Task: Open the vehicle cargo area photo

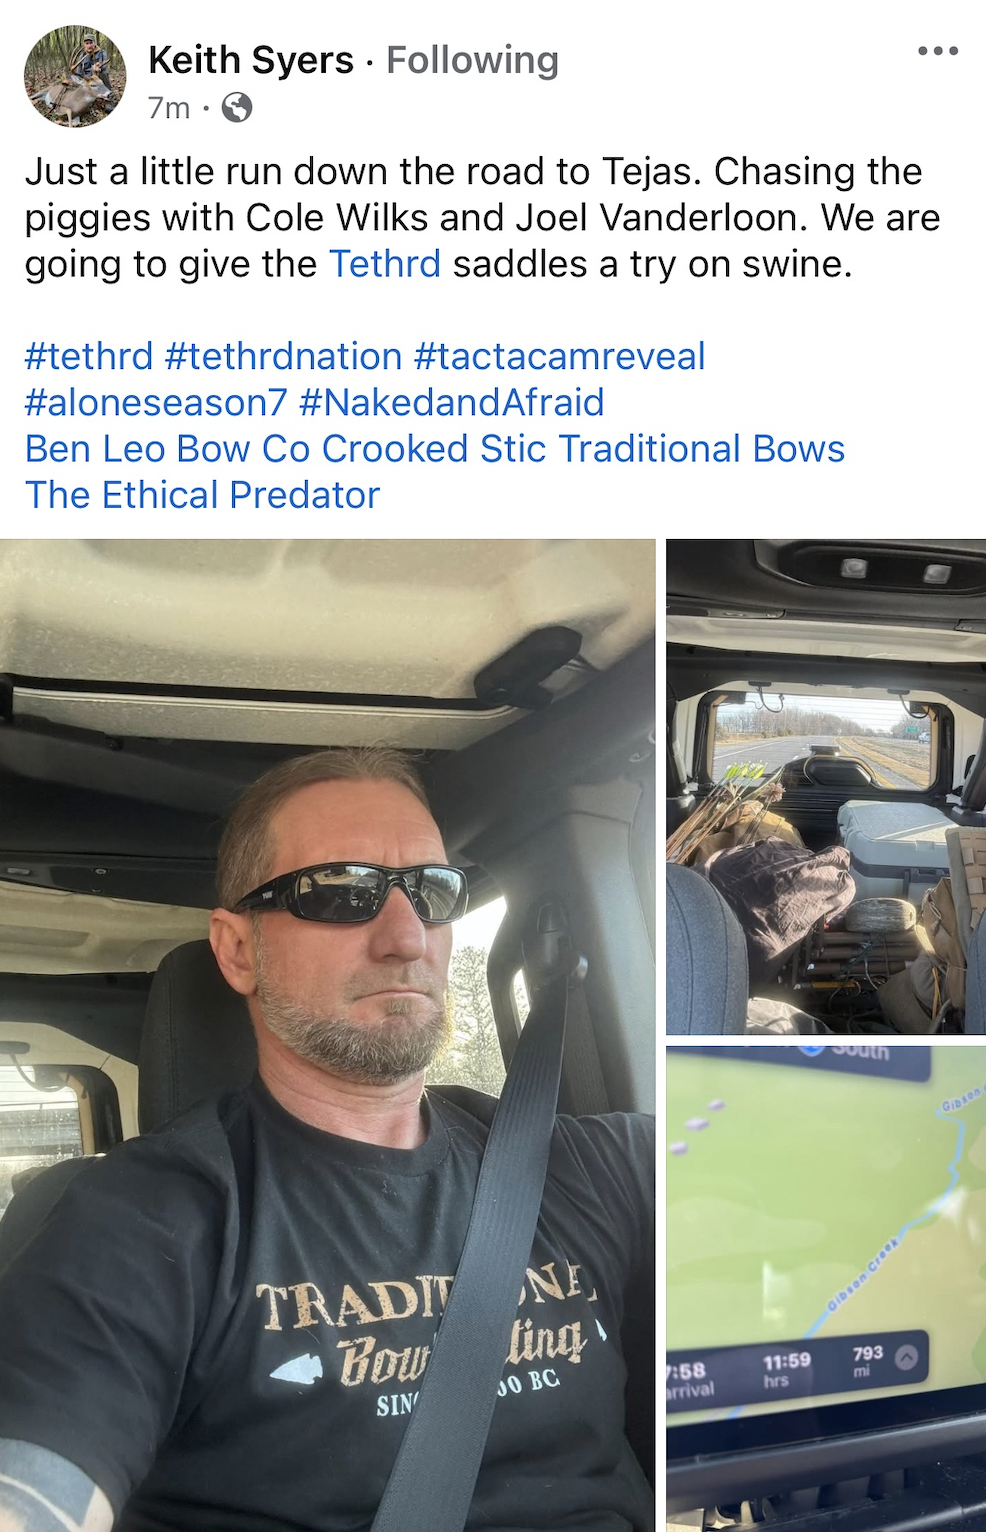Action: pyautogui.click(x=826, y=786)
